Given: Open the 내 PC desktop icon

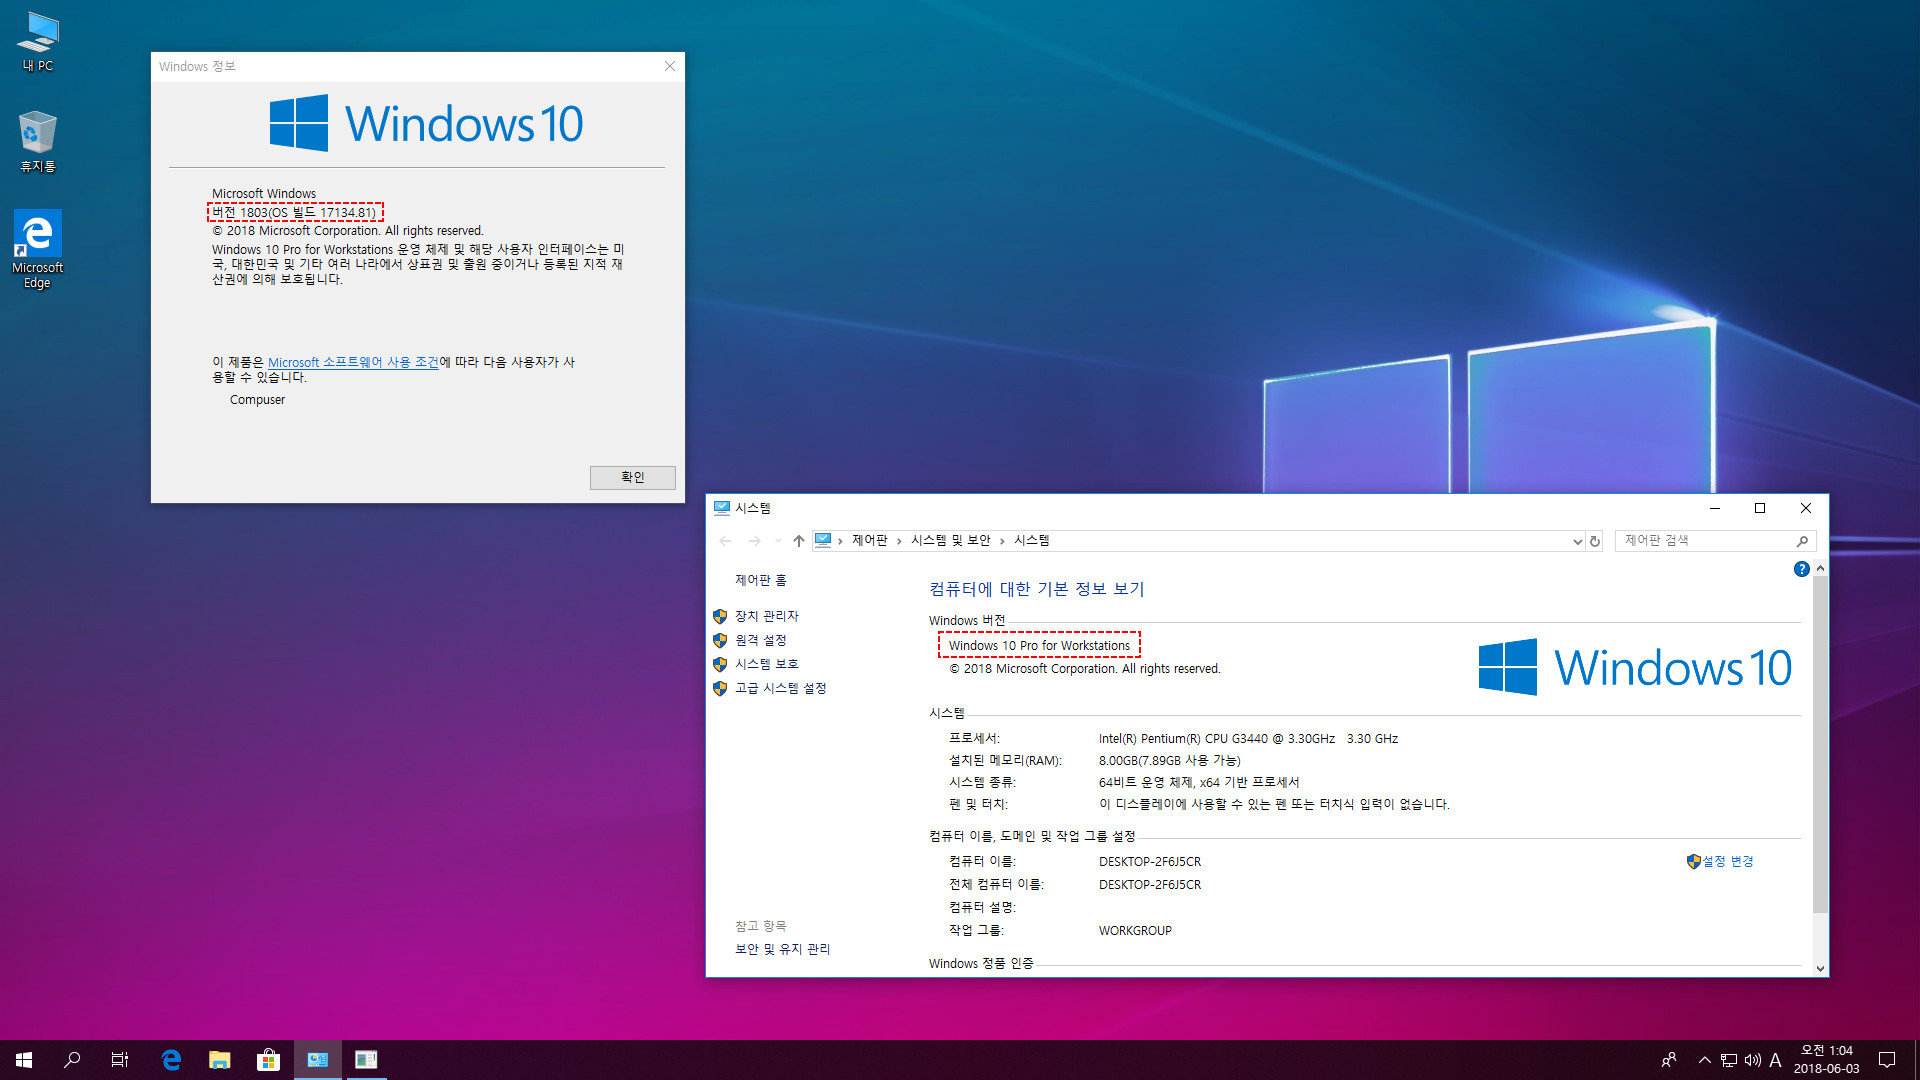Looking at the screenshot, I should pos(38,41).
